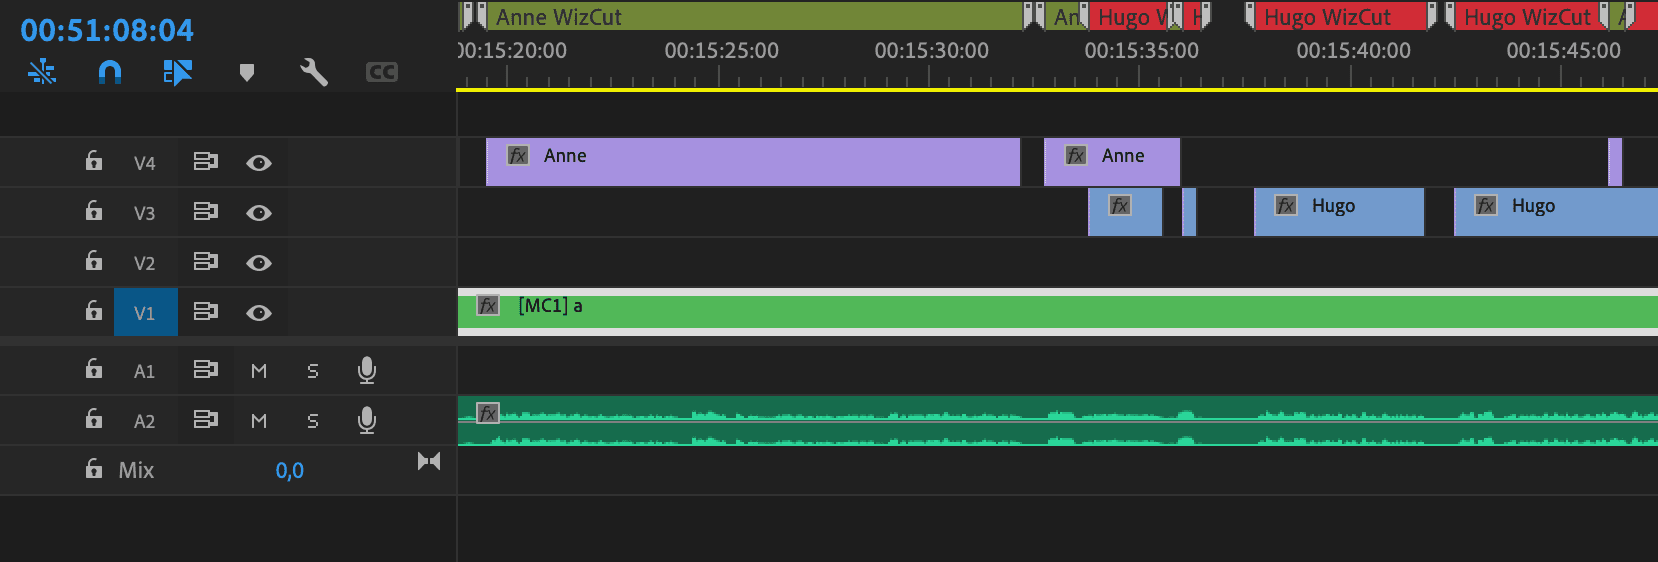This screenshot has width=1658, height=562.
Task: Select the A2 track target
Action: (x=145, y=421)
